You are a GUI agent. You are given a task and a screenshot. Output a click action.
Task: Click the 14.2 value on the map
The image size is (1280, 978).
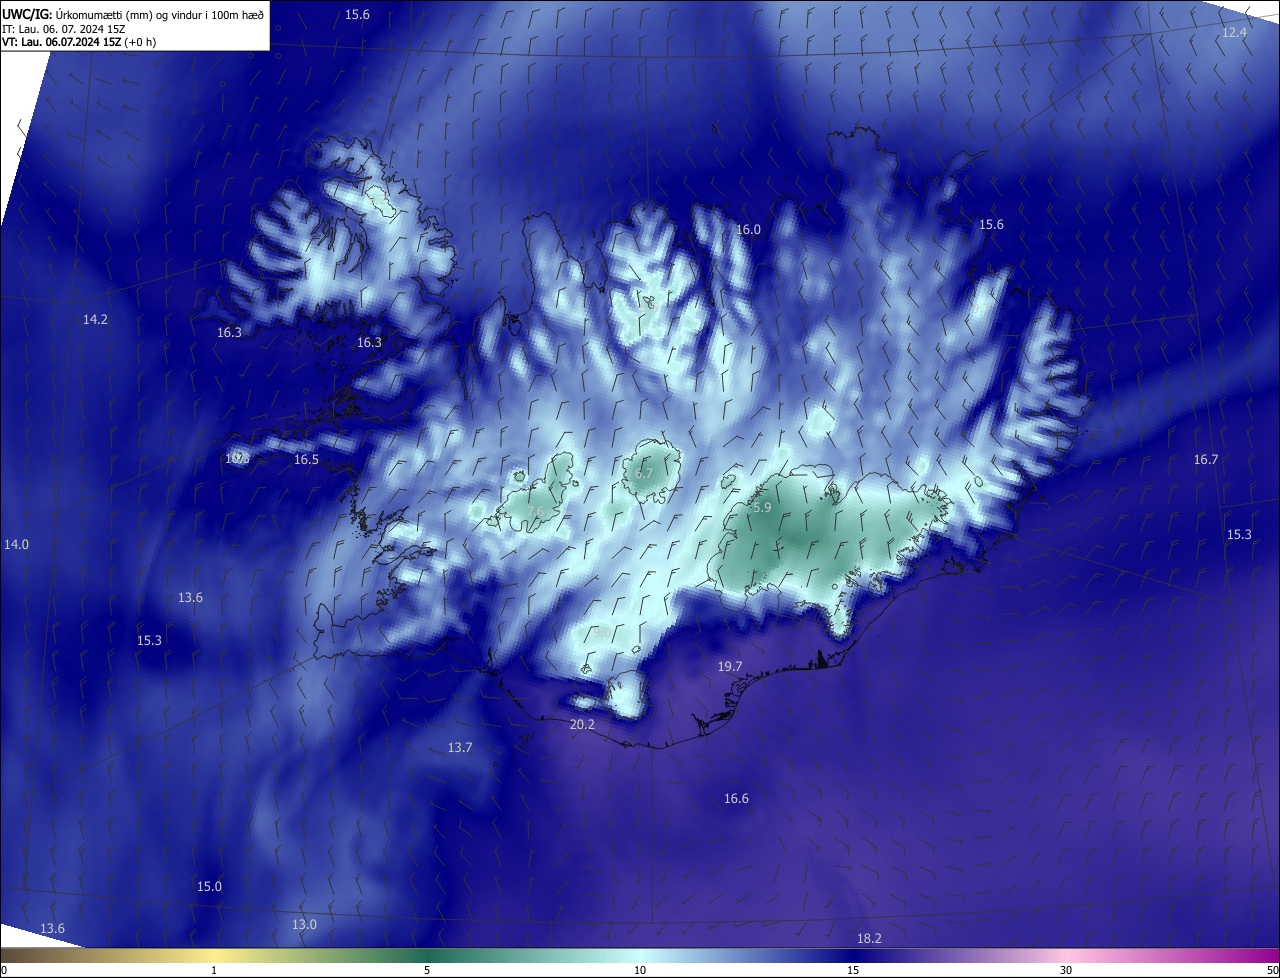pos(95,319)
